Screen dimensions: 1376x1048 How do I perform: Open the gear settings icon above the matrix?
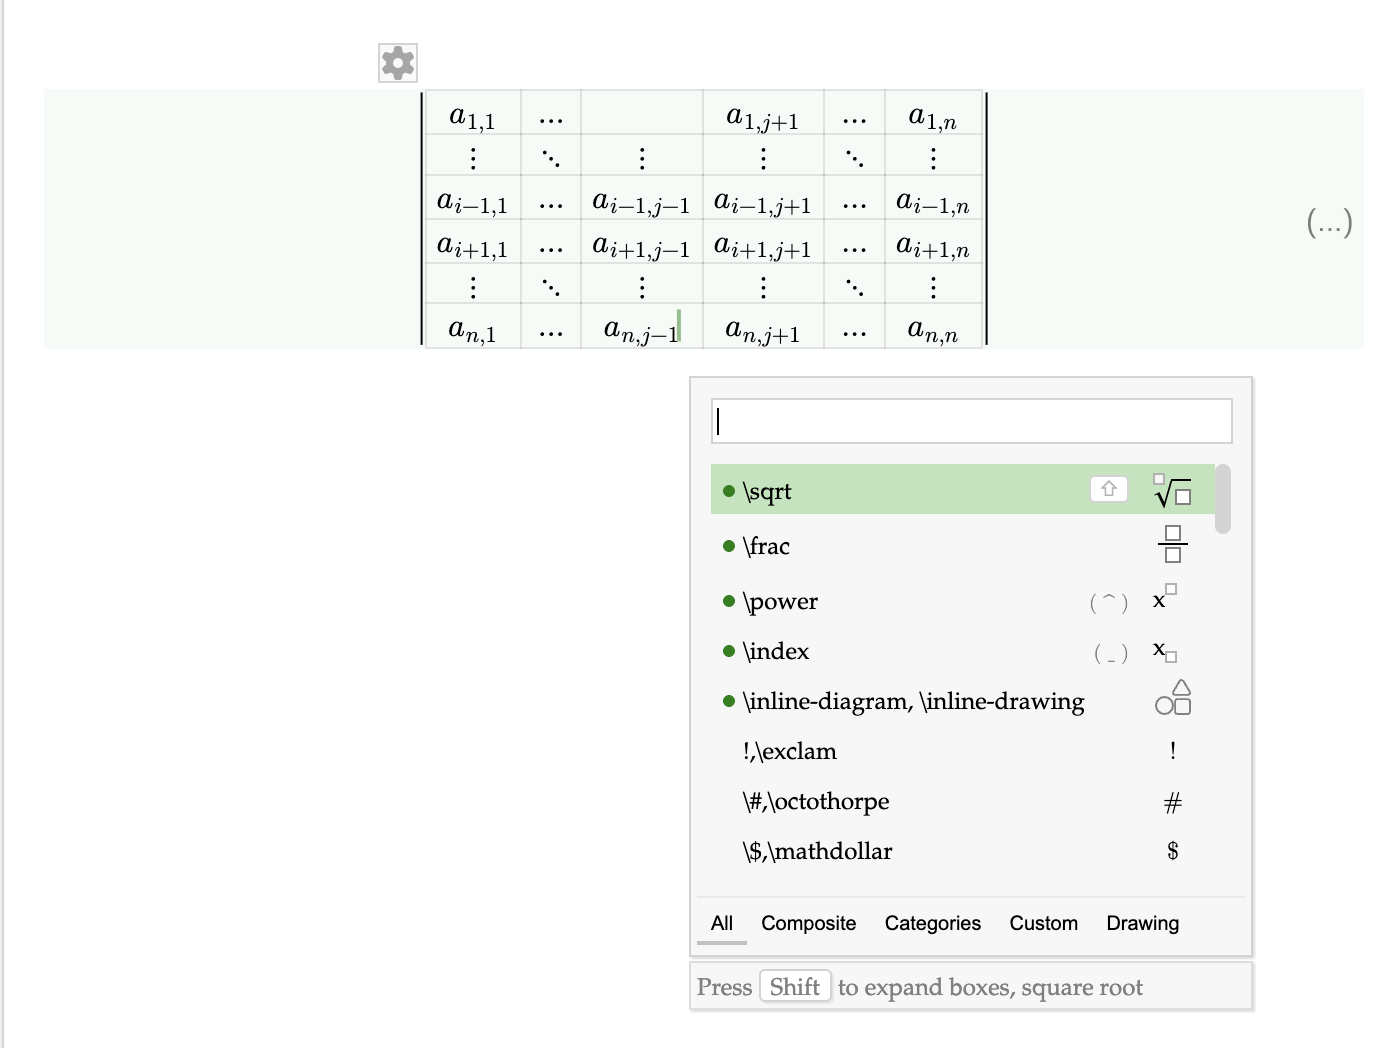(397, 63)
